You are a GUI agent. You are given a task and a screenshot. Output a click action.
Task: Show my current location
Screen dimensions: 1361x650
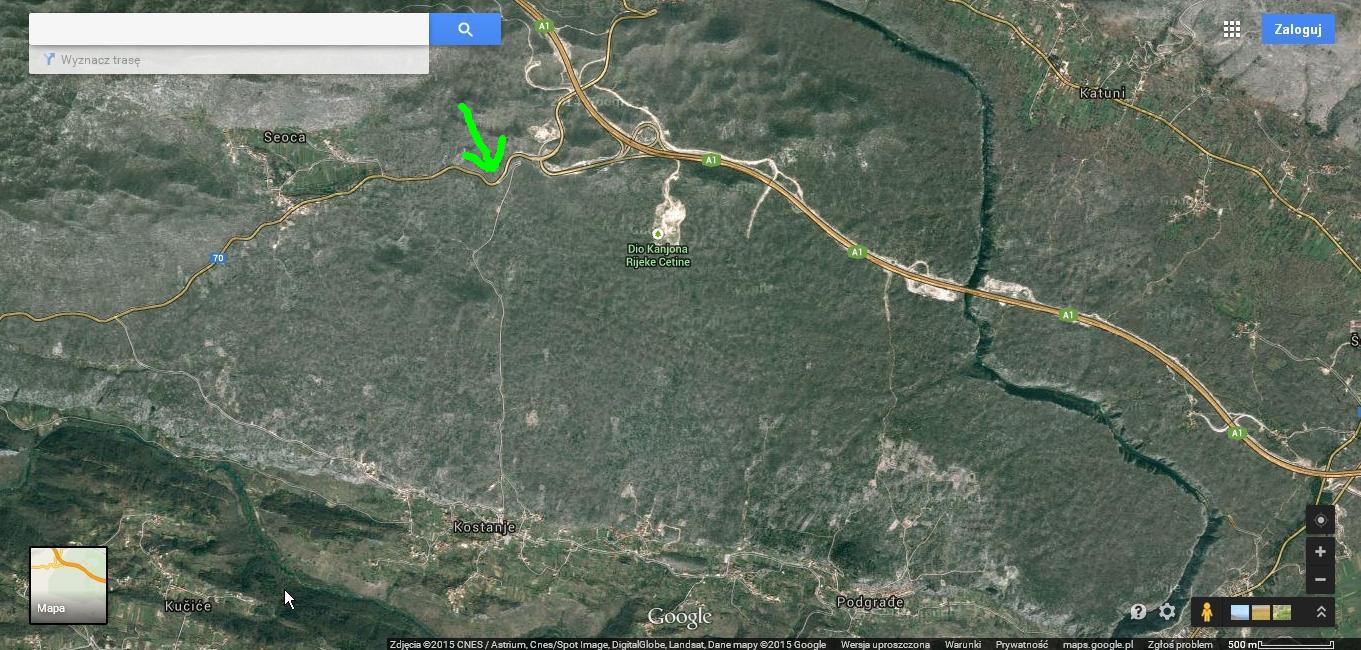(x=1320, y=520)
